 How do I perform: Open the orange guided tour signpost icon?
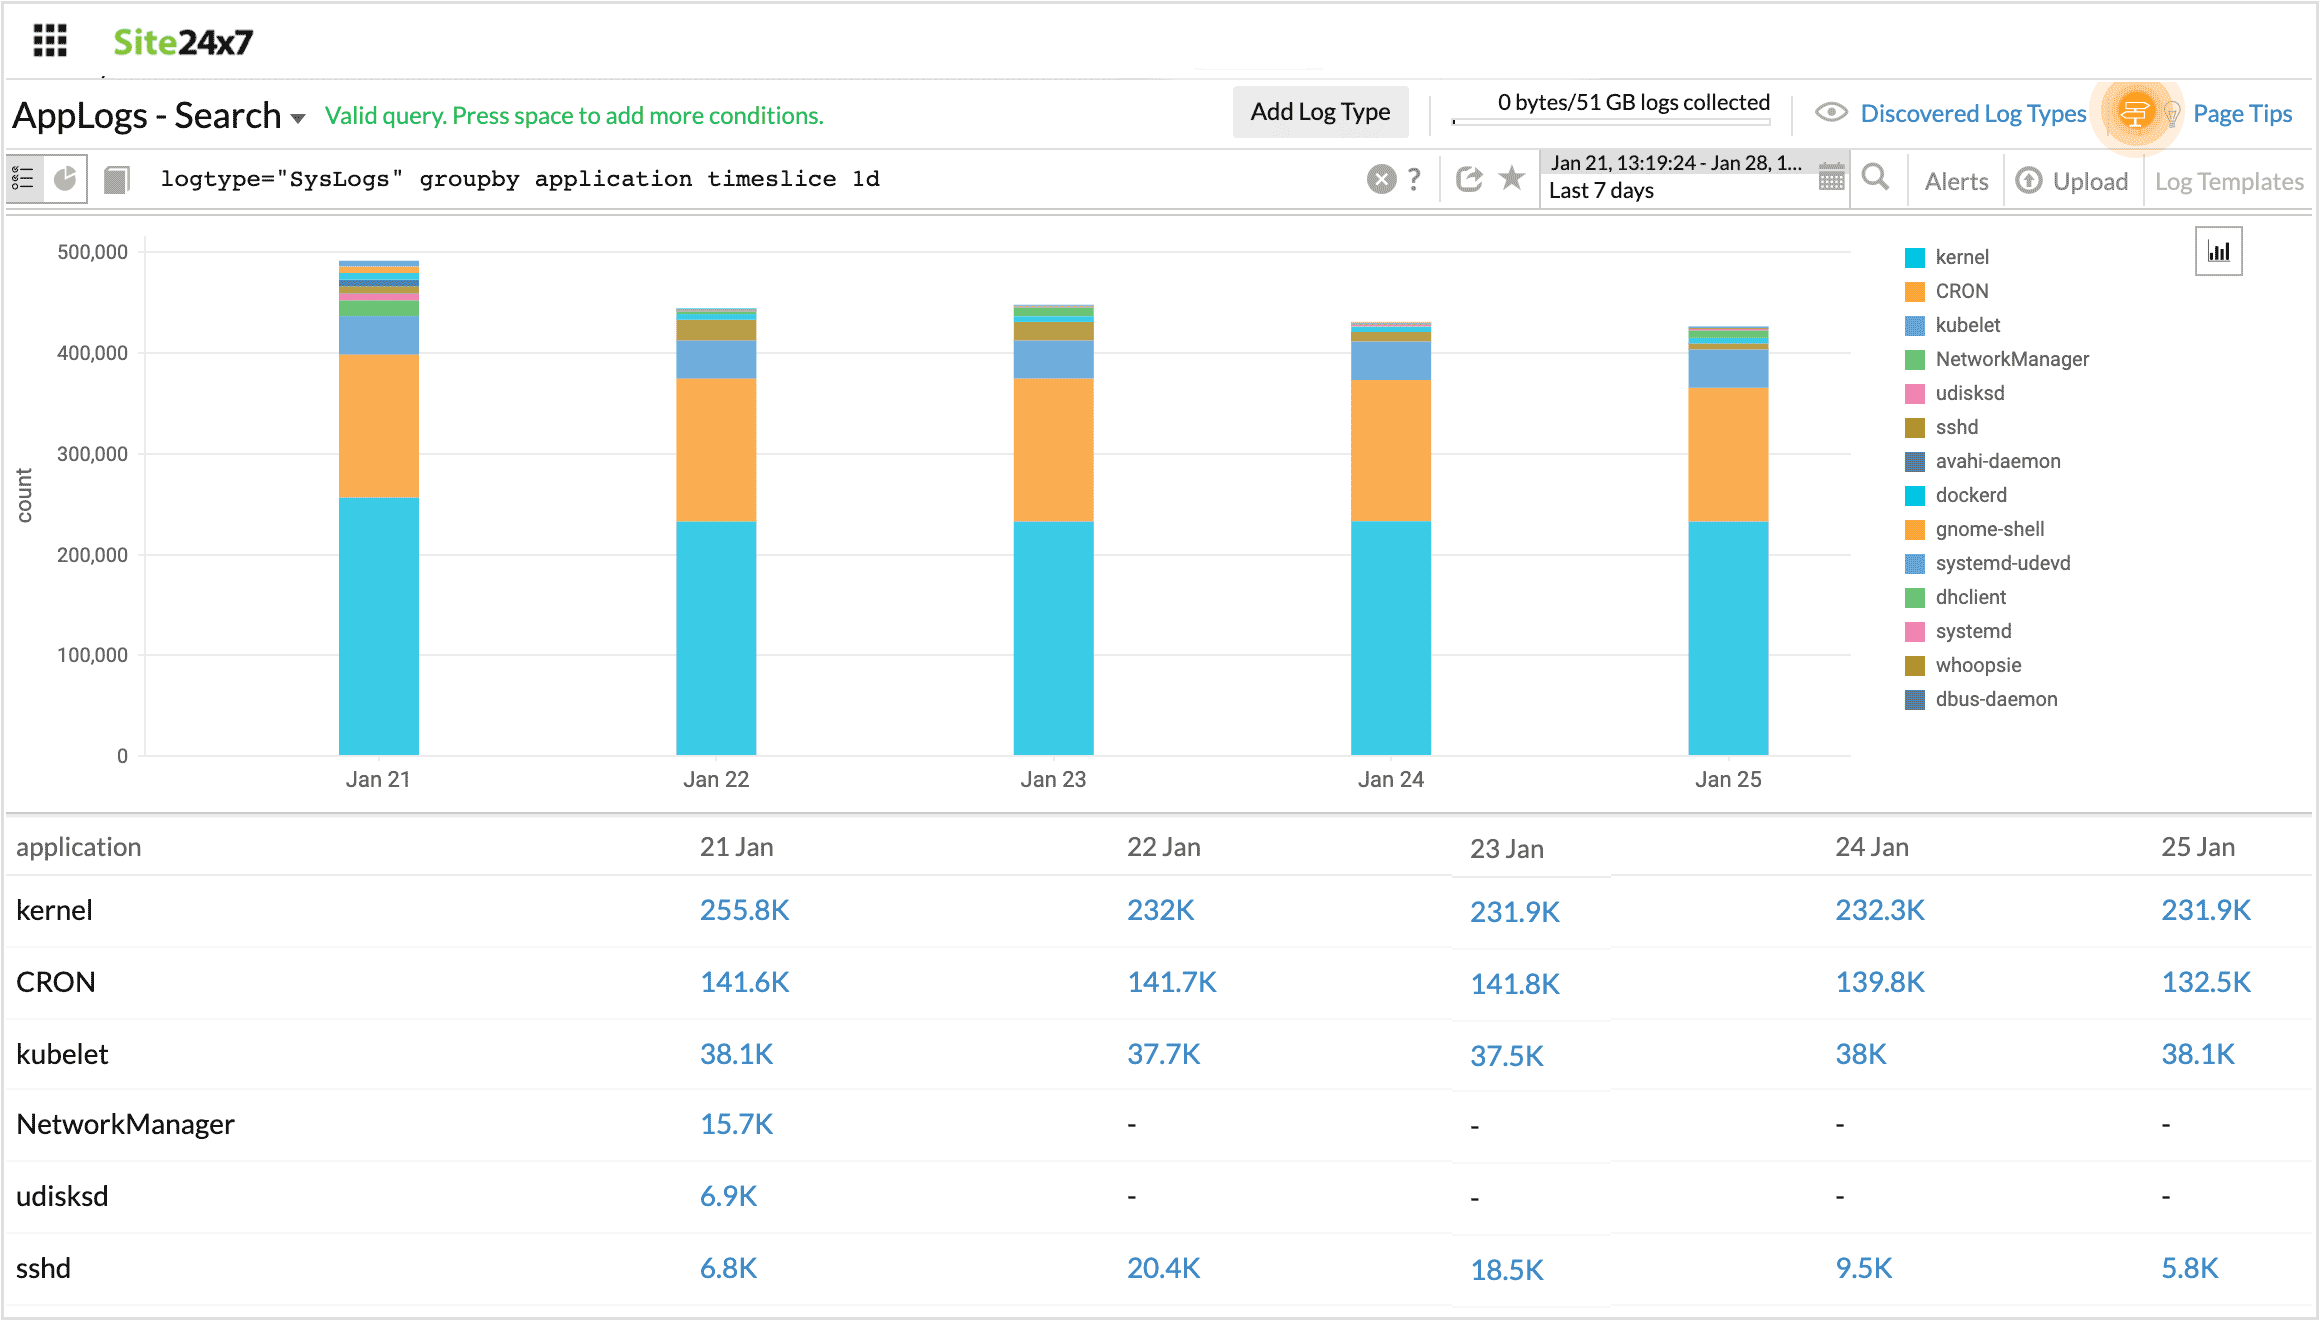(x=2134, y=113)
